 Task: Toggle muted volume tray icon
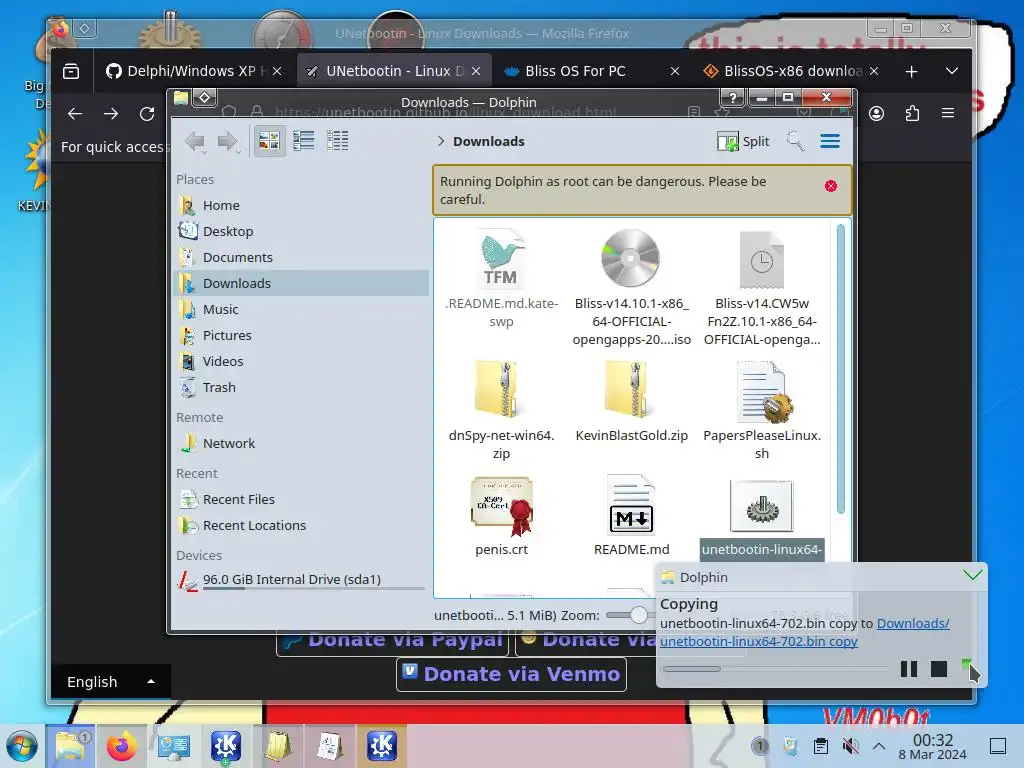(850, 746)
